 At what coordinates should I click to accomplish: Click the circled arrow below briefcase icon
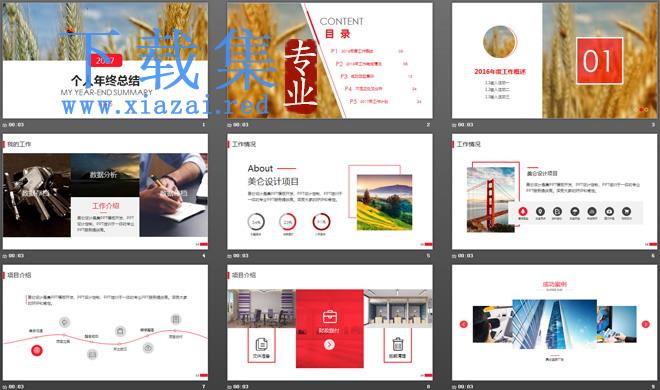(330, 345)
